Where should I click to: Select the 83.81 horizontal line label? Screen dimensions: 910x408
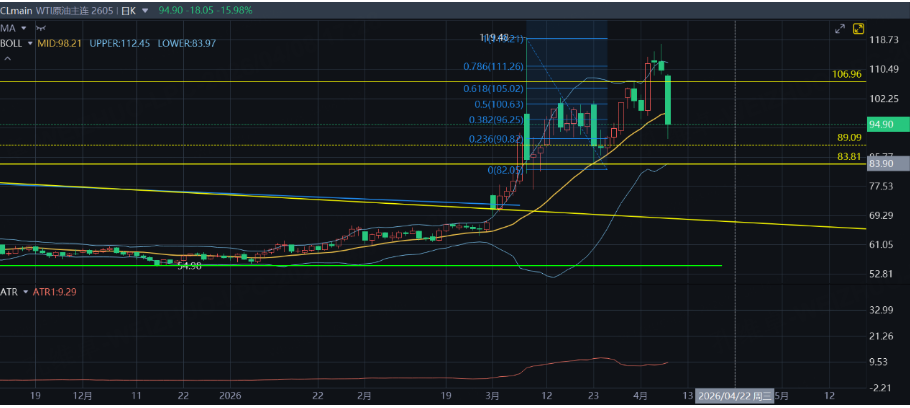(x=849, y=157)
